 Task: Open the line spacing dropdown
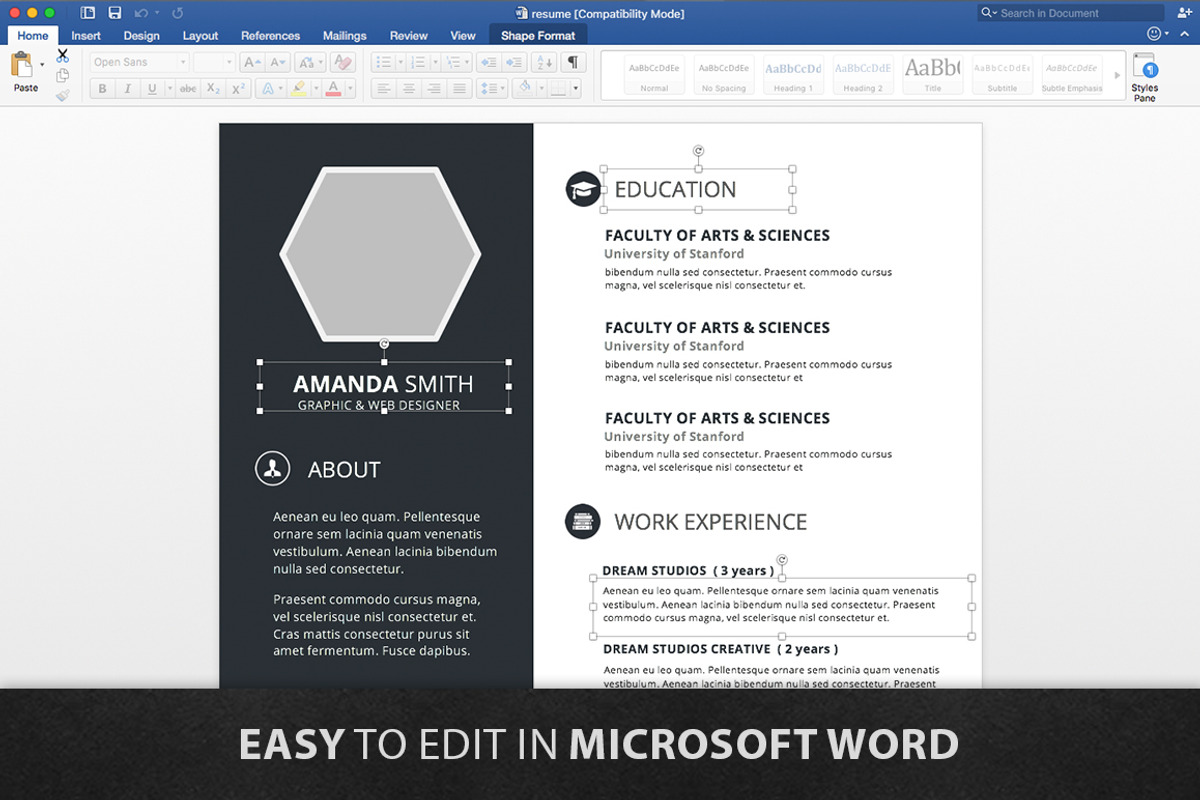(491, 89)
